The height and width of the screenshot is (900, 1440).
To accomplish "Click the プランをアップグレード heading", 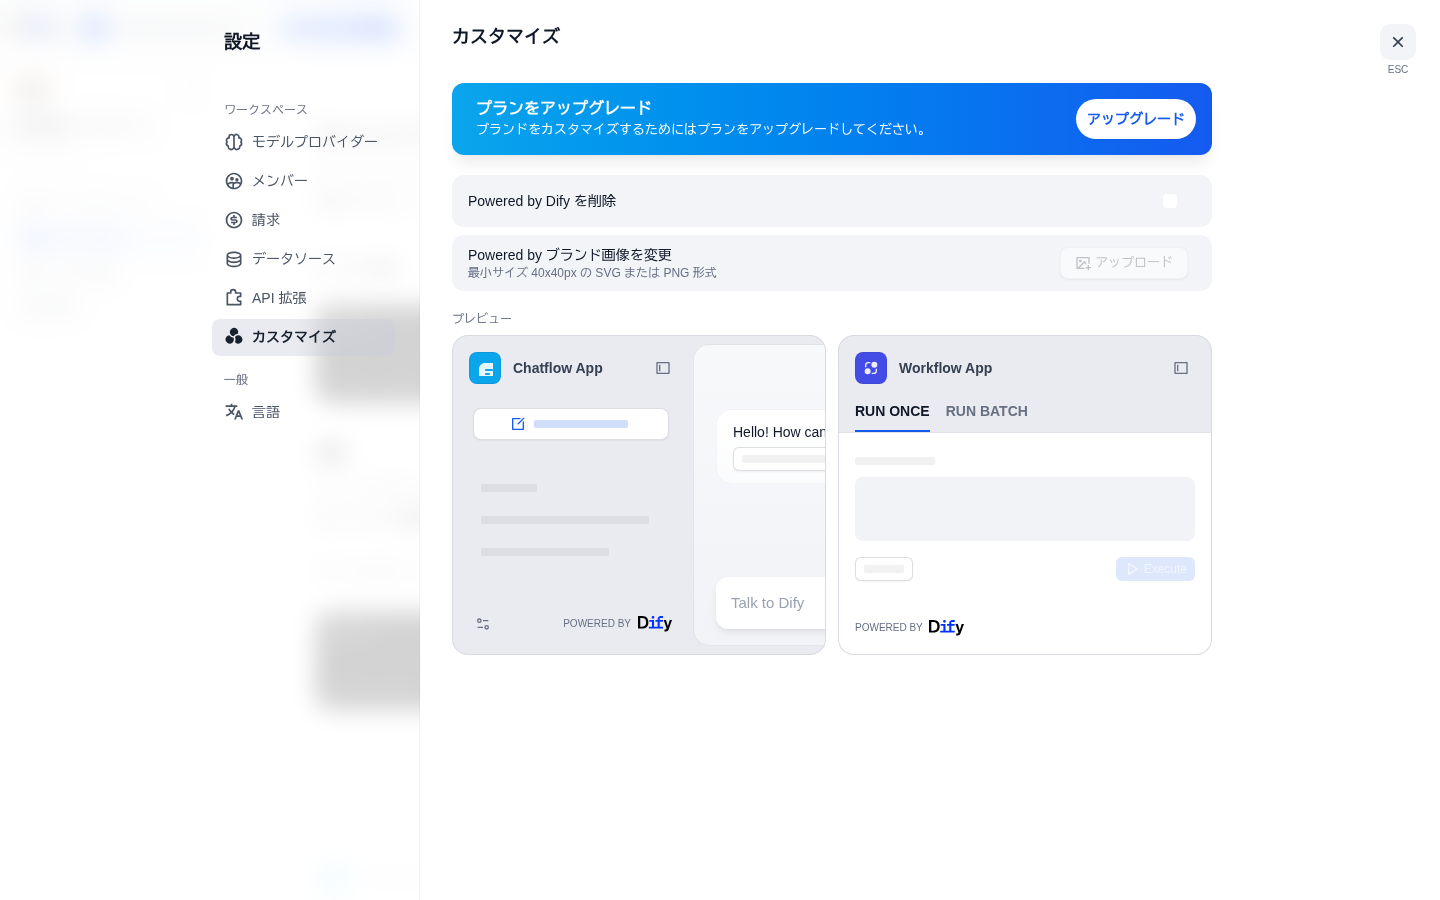I will point(564,108).
